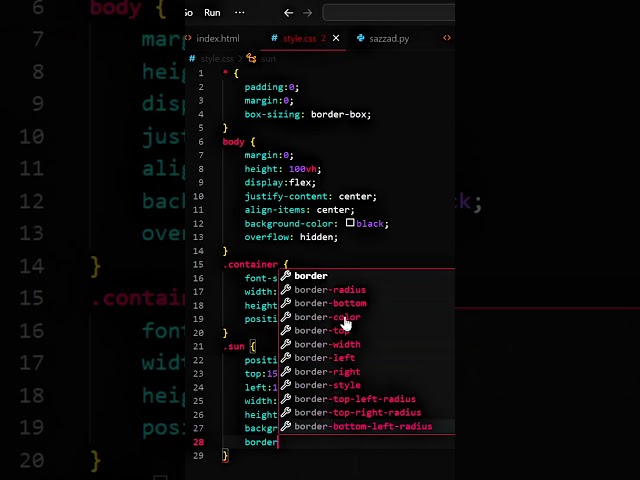Click the .sun selector on line 21
This screenshot has width=640, height=480.
tap(234, 347)
